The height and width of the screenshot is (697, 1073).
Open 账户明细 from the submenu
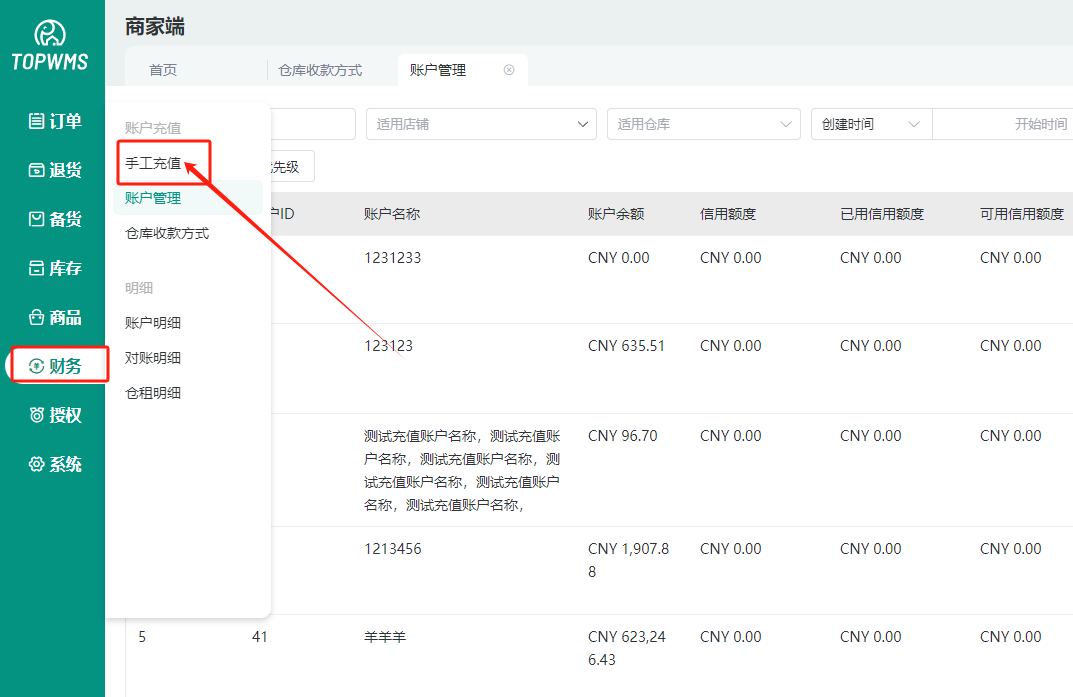click(153, 323)
